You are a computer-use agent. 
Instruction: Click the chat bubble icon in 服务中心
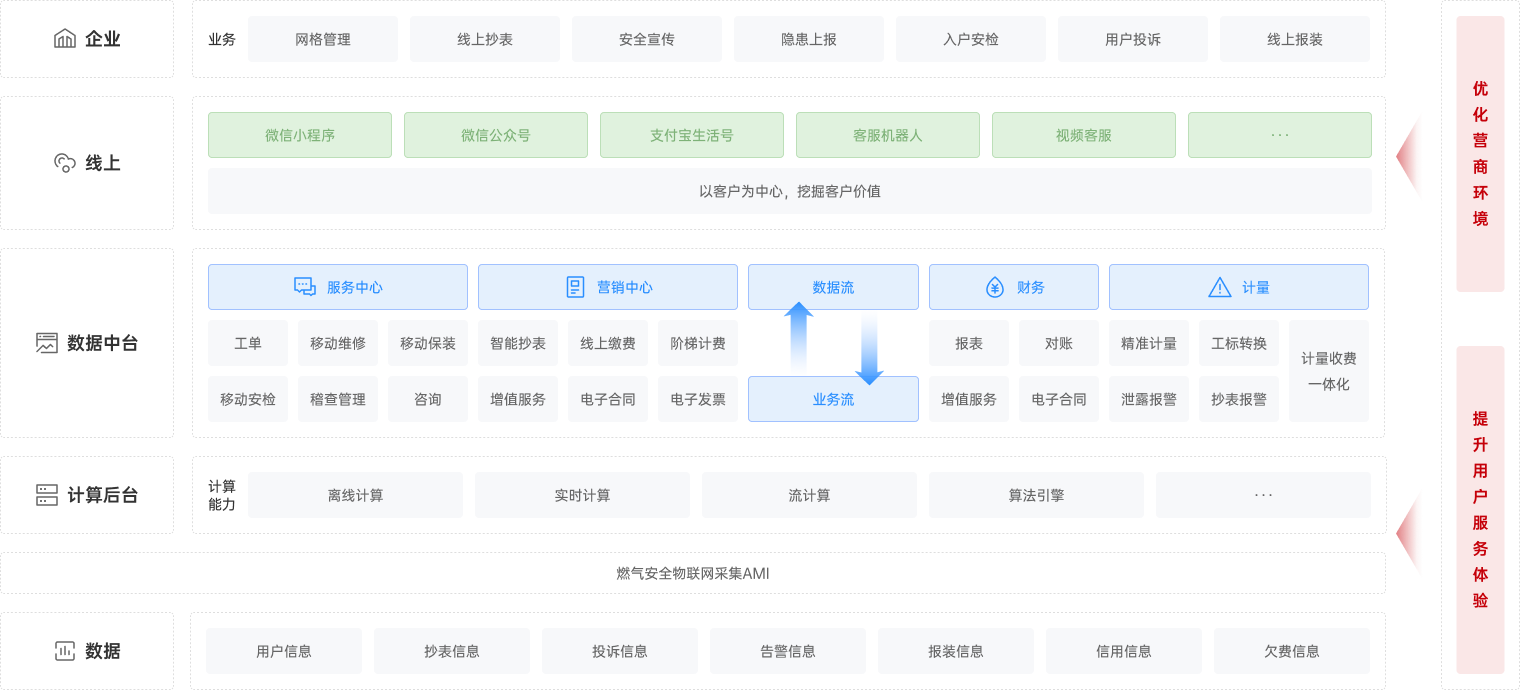(305, 287)
